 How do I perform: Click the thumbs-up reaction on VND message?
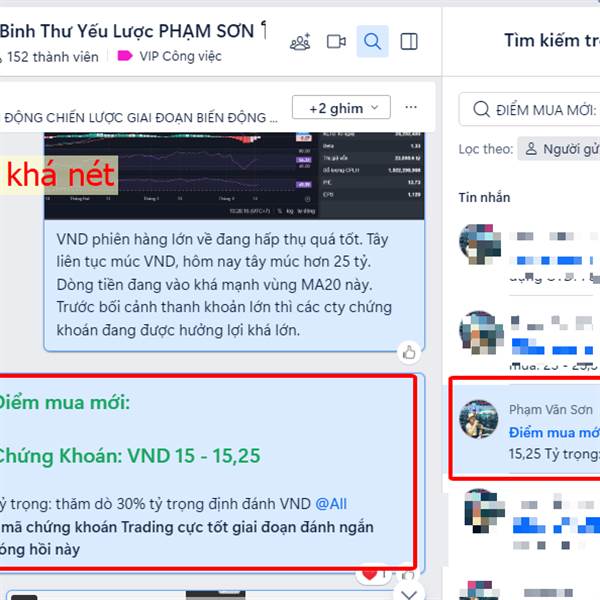[x=409, y=352]
